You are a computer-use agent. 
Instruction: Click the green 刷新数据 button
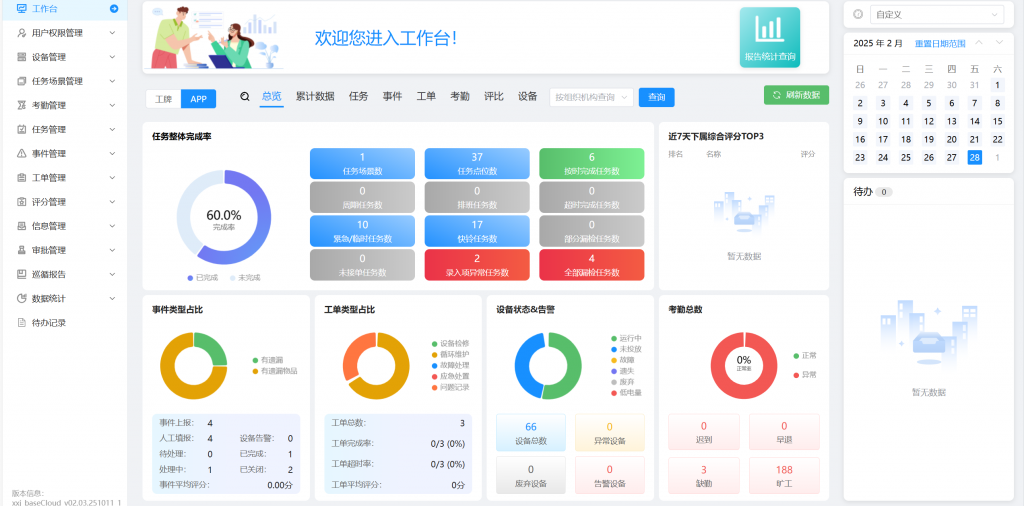[x=796, y=95]
